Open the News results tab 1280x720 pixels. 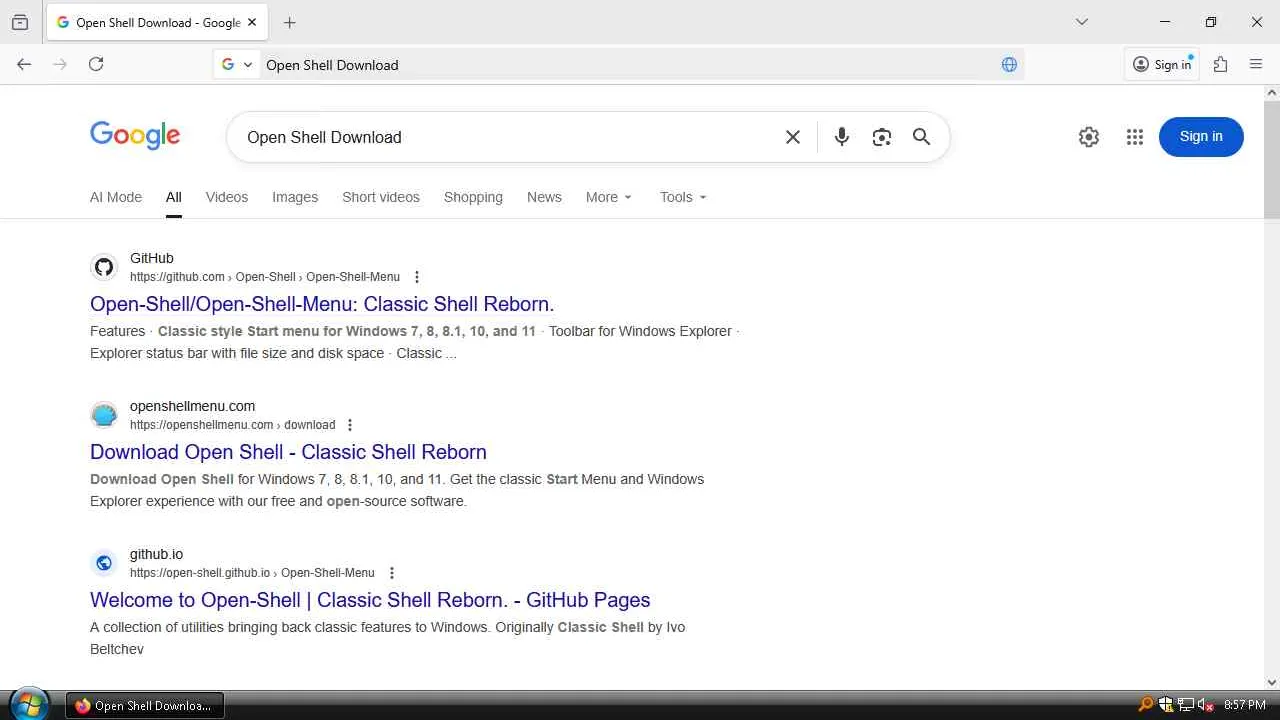[544, 197]
